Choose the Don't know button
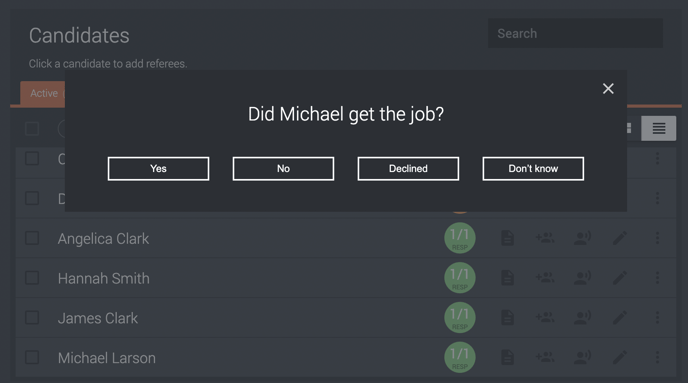The image size is (688, 383). point(533,168)
